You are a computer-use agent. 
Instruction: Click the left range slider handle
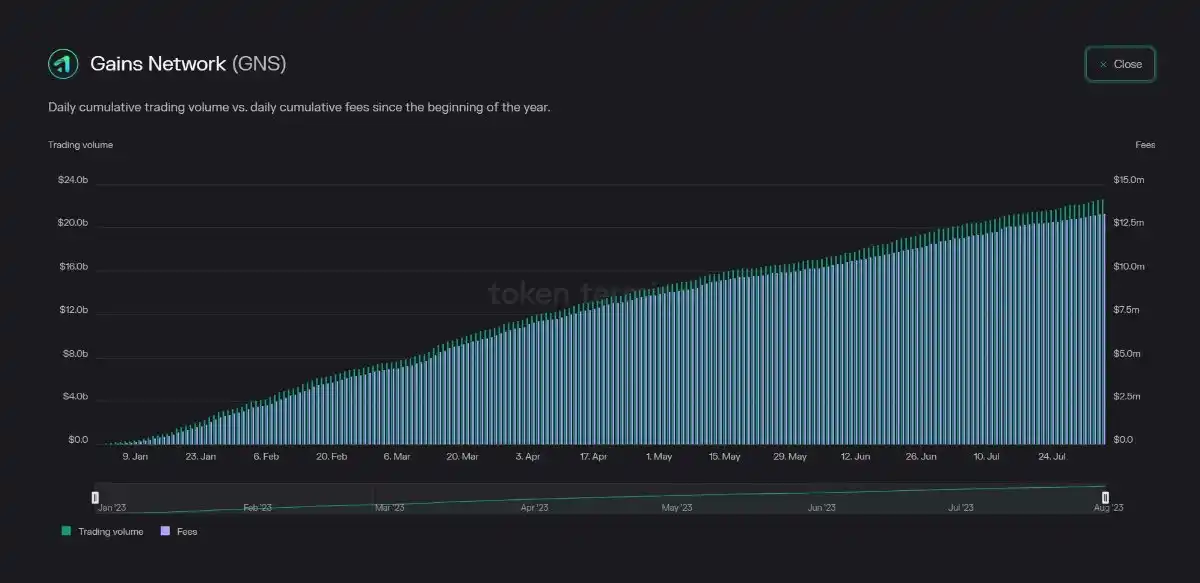(x=95, y=497)
